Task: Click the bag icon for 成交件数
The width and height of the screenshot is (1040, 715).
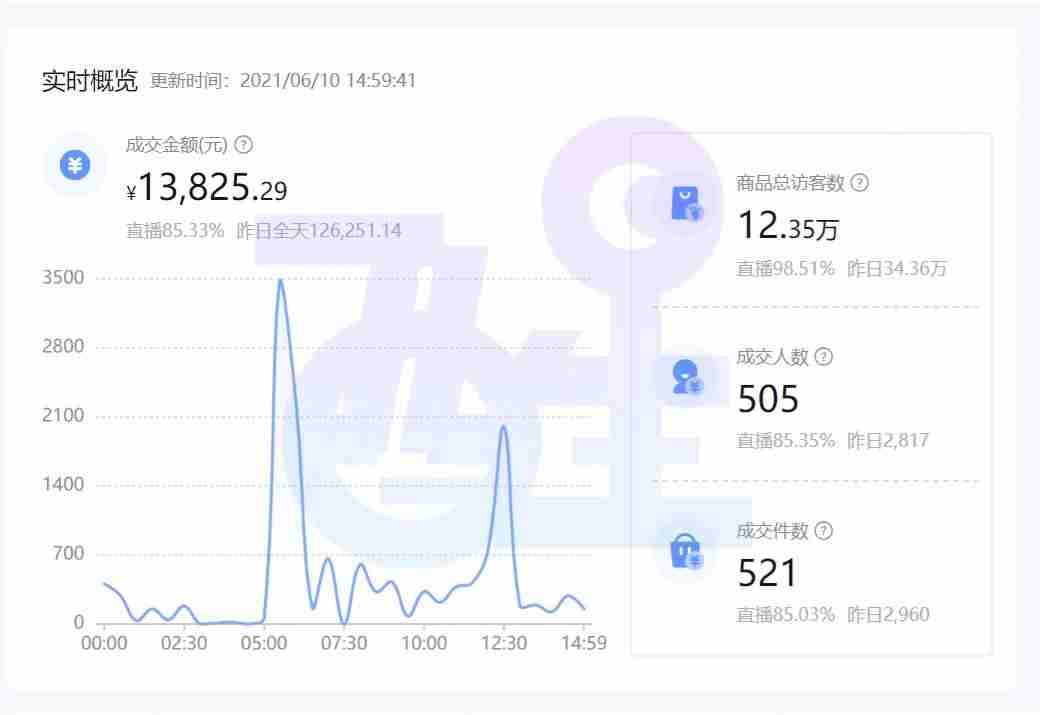Action: pos(686,551)
